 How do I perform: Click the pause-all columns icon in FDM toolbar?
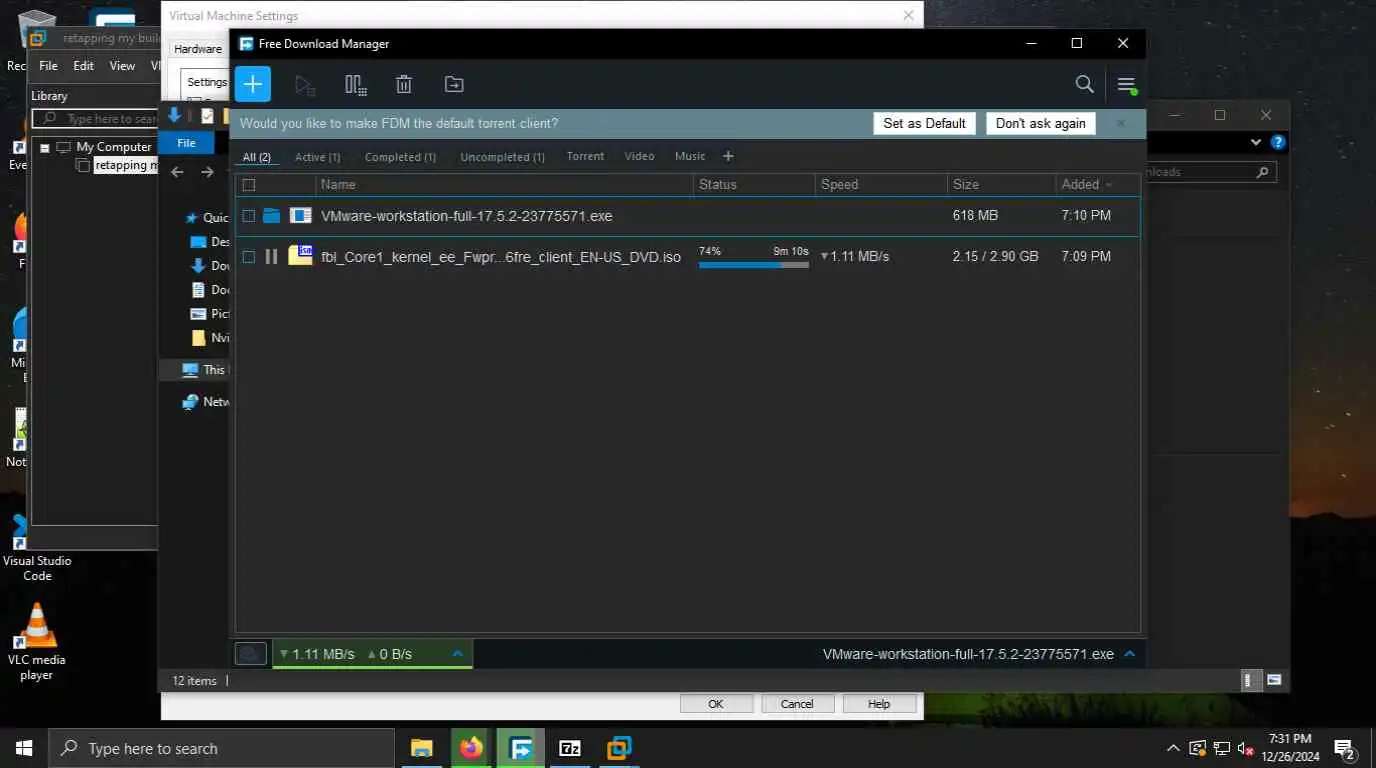click(355, 85)
